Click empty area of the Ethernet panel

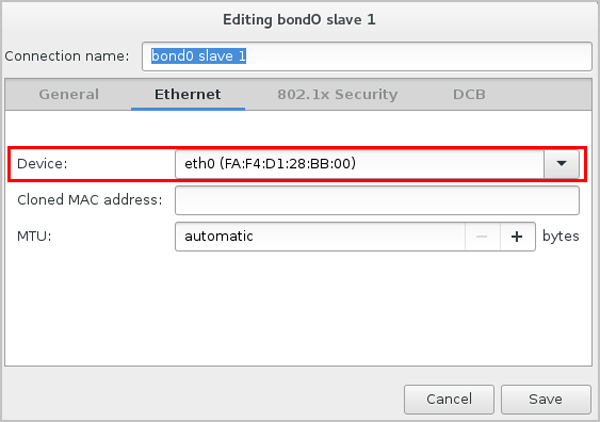coord(300,310)
